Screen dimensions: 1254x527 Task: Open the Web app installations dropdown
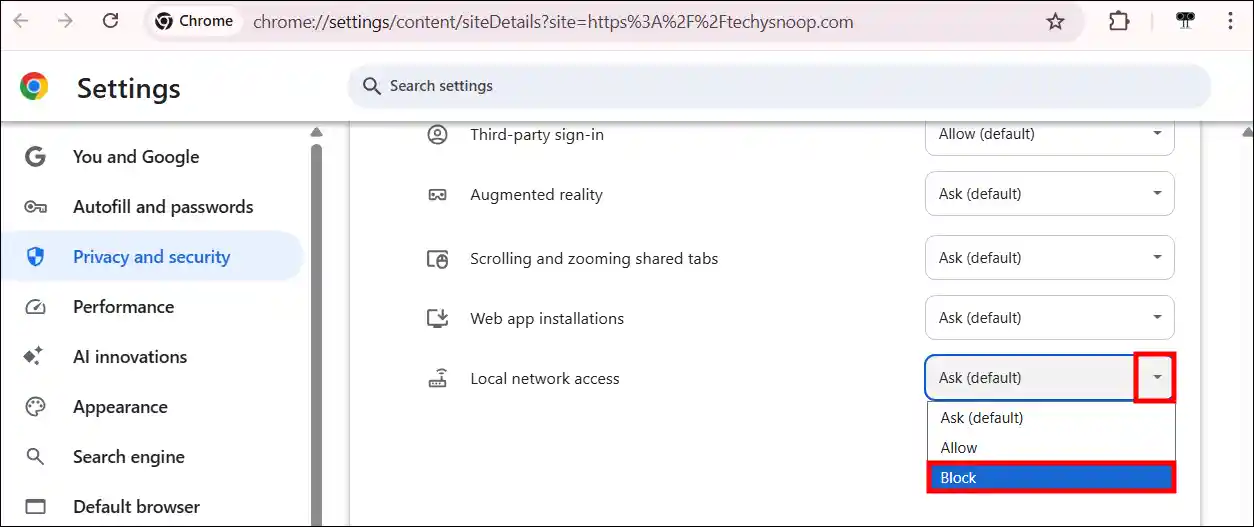pos(1050,317)
